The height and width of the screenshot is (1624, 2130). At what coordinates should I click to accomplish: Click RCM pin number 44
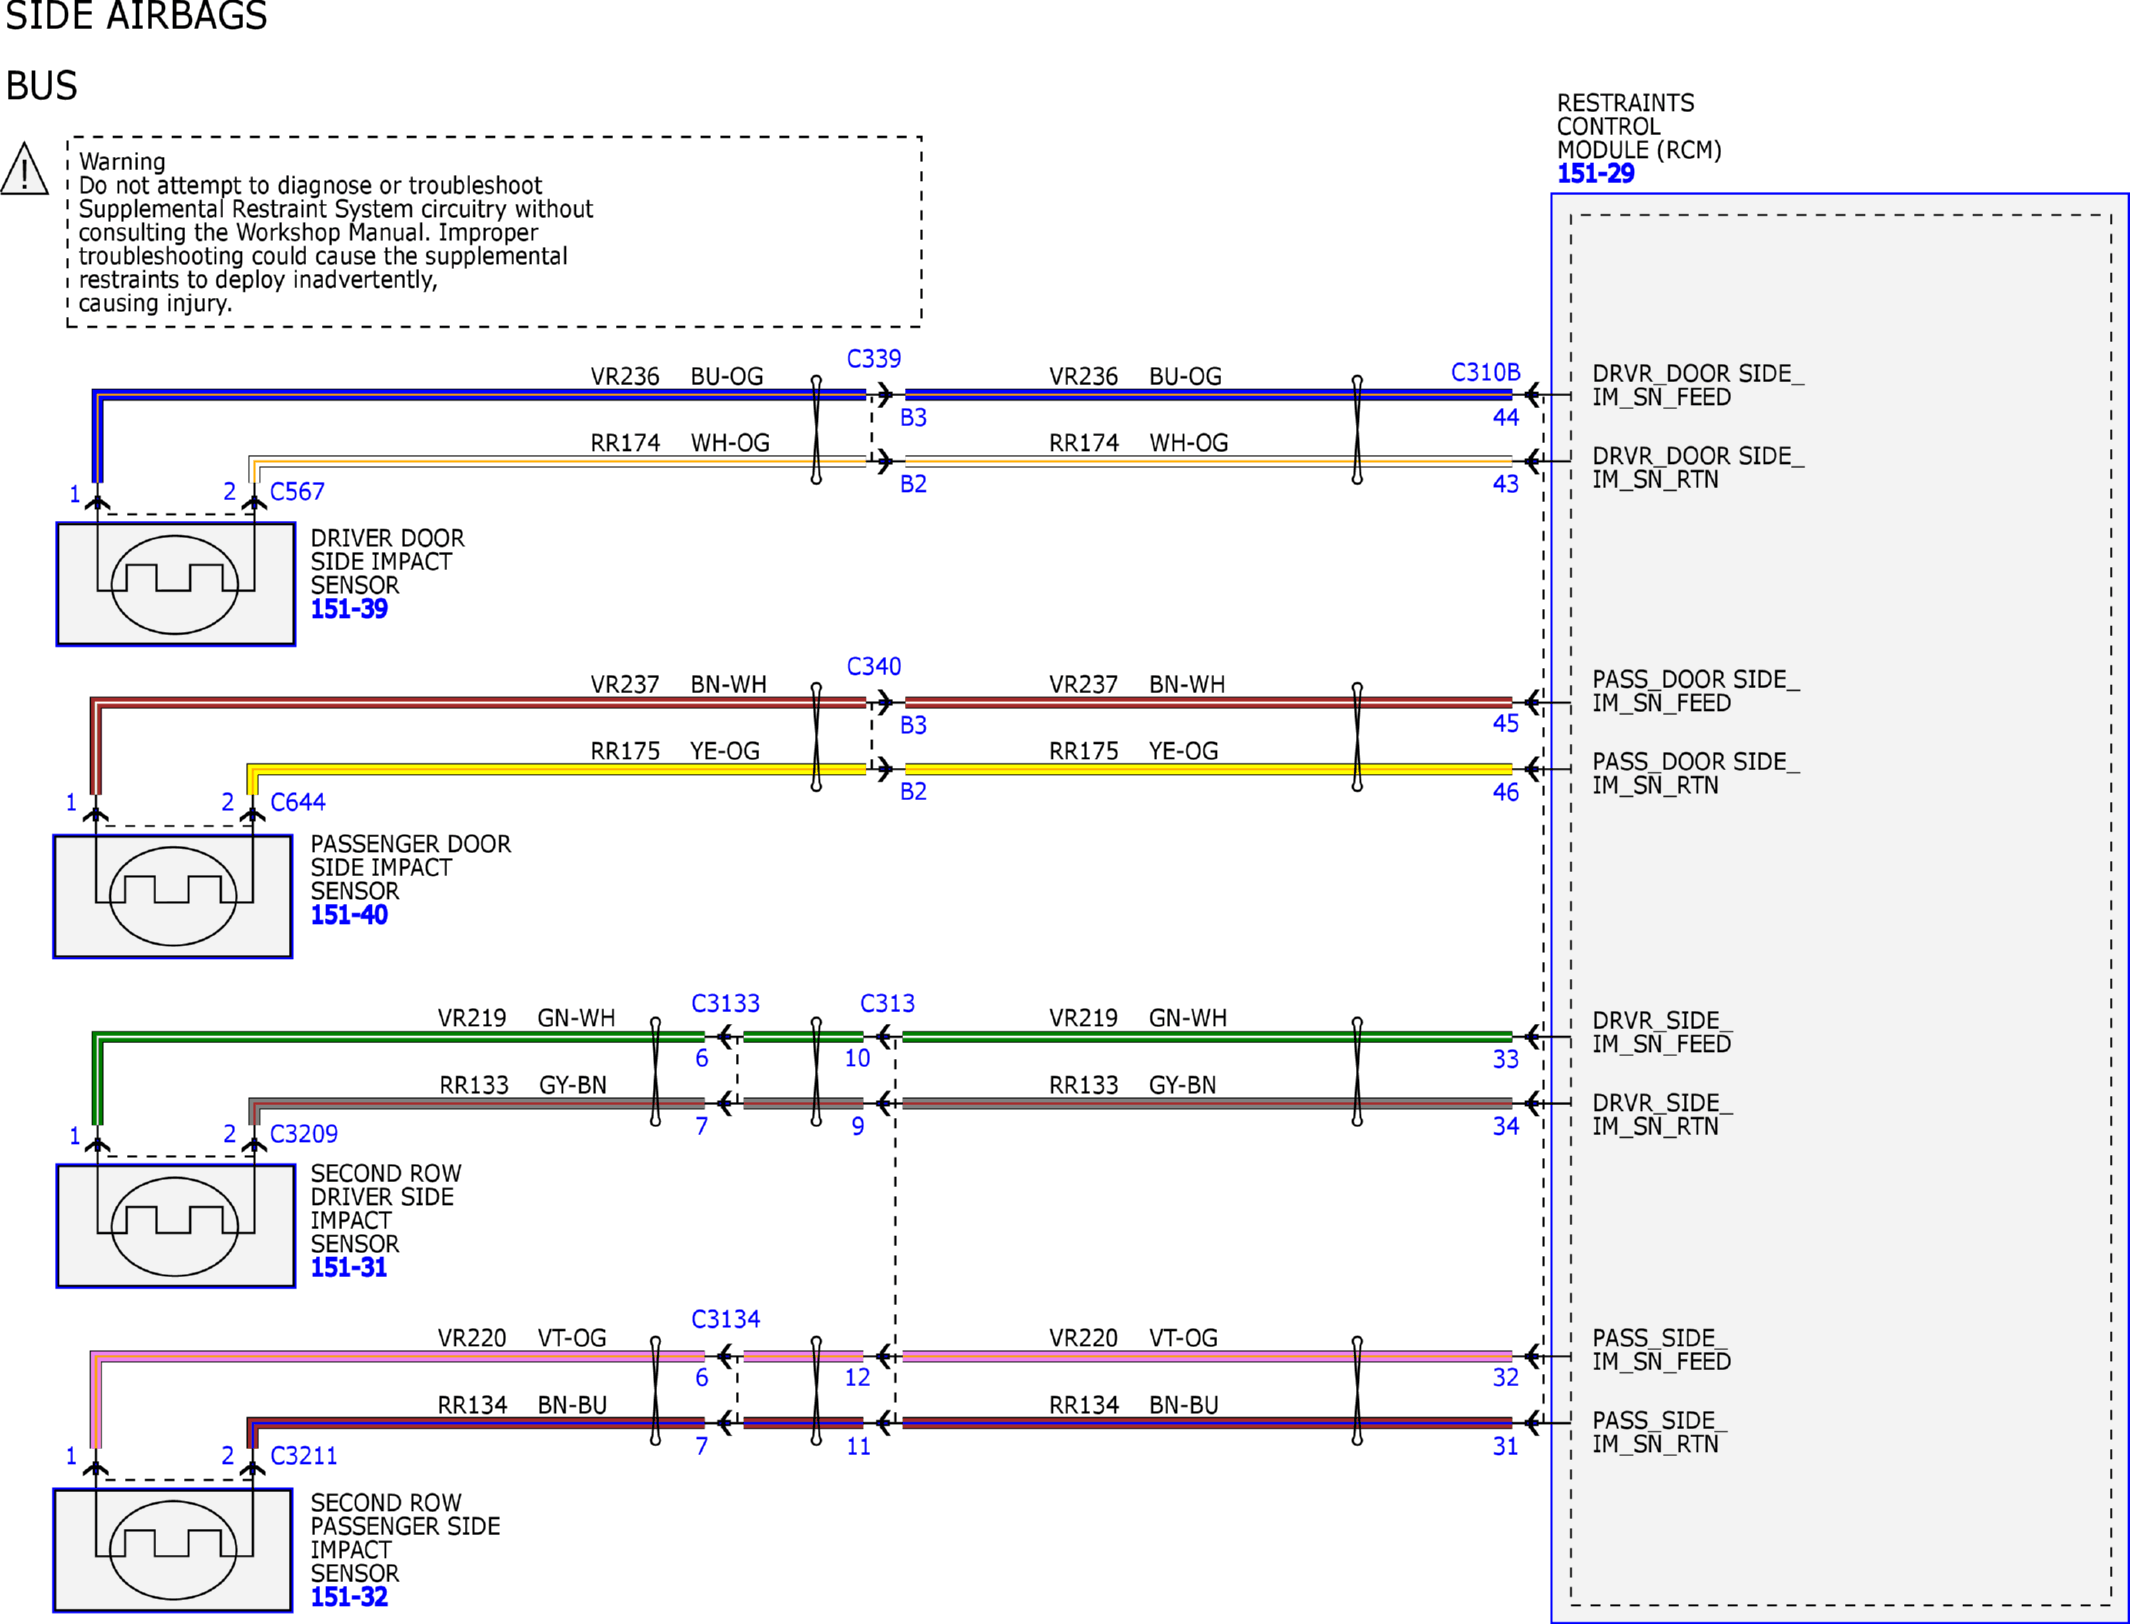click(1506, 418)
